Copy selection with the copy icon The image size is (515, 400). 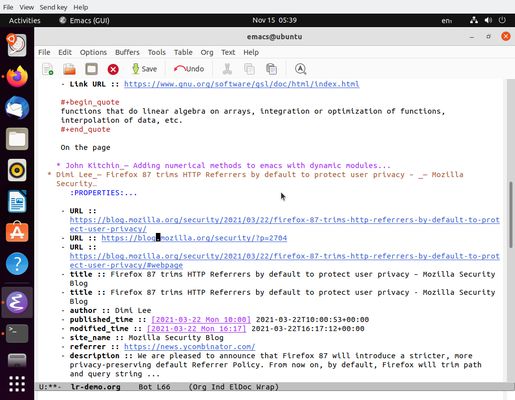point(249,69)
